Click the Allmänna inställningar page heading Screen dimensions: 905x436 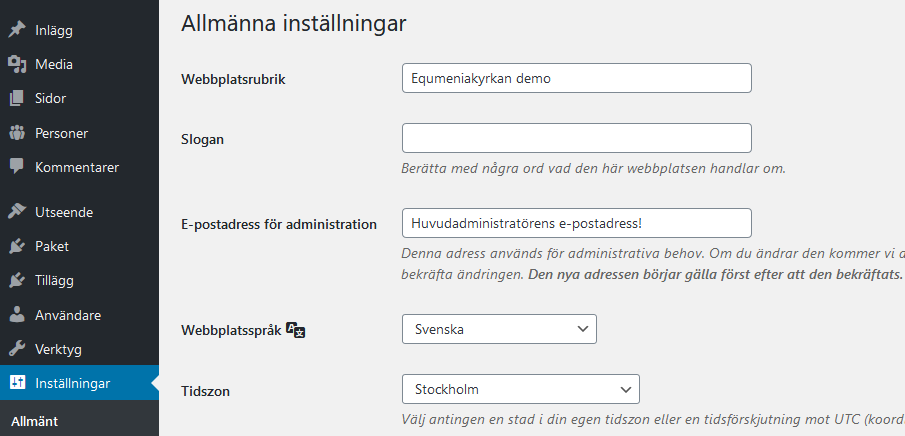pyautogui.click(x=294, y=24)
